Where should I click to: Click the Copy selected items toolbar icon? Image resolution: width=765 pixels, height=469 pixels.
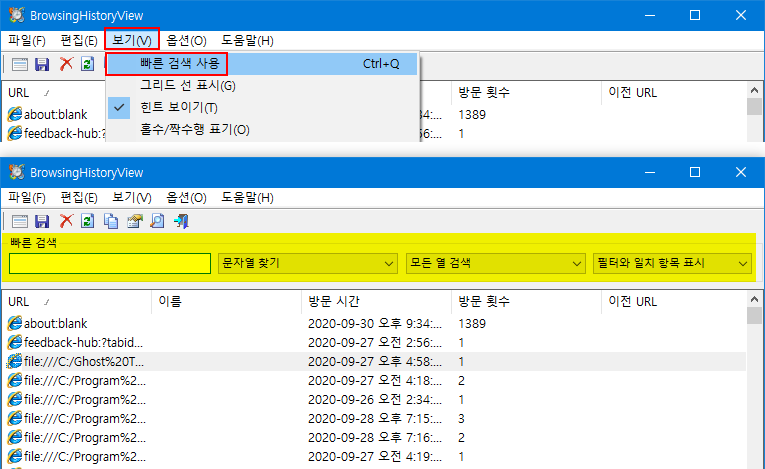111,221
